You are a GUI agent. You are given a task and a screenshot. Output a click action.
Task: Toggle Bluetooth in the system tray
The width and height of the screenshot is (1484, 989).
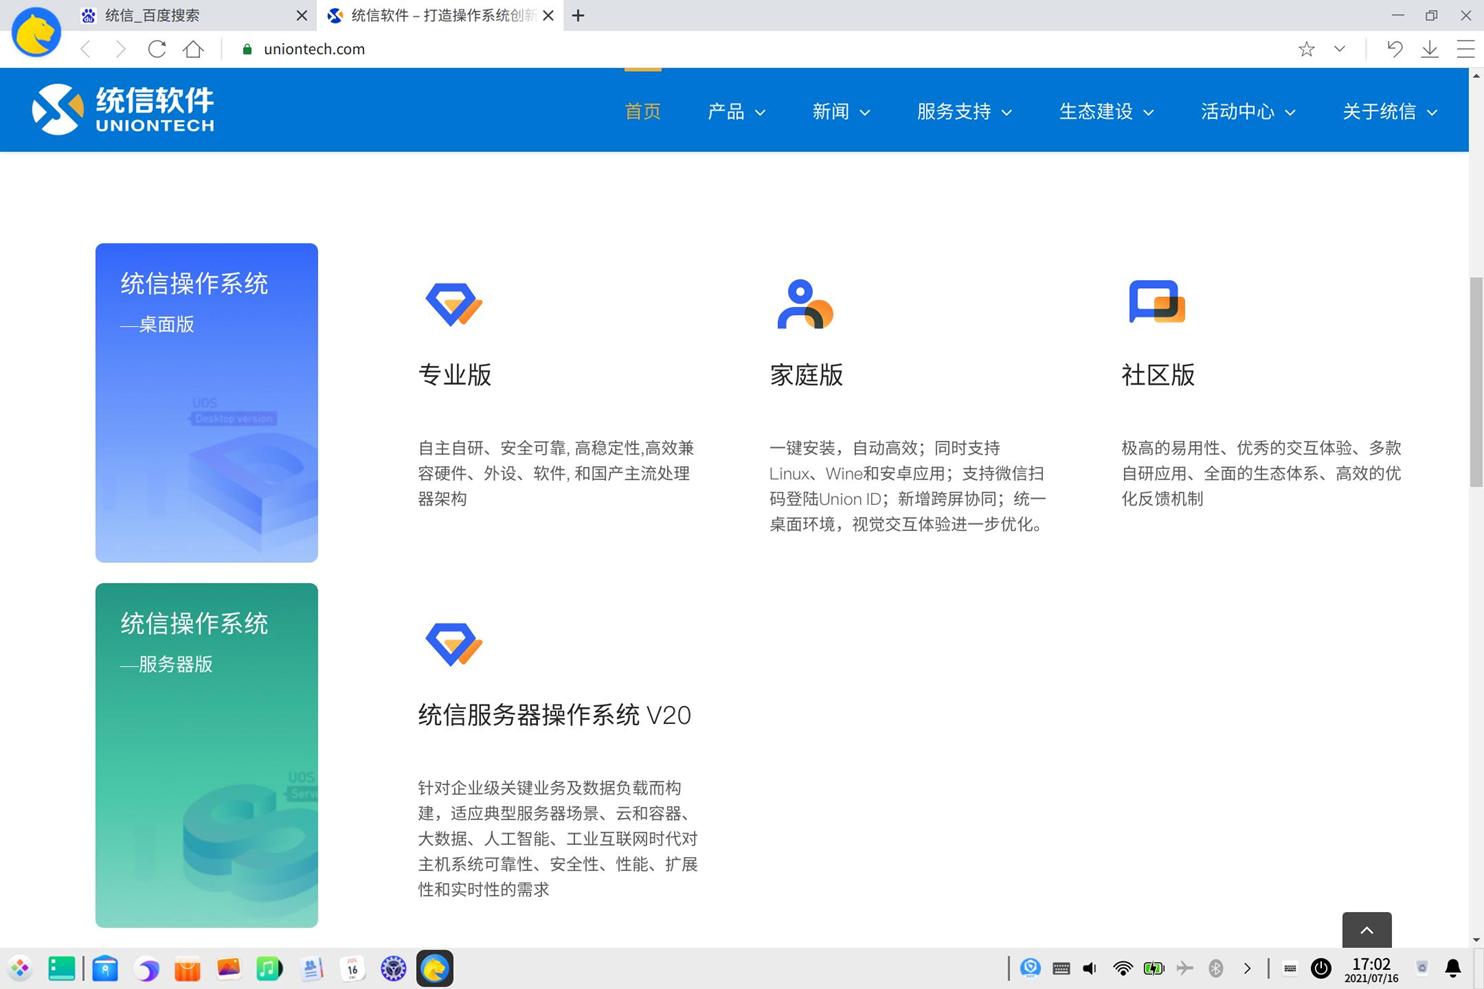(x=1216, y=968)
